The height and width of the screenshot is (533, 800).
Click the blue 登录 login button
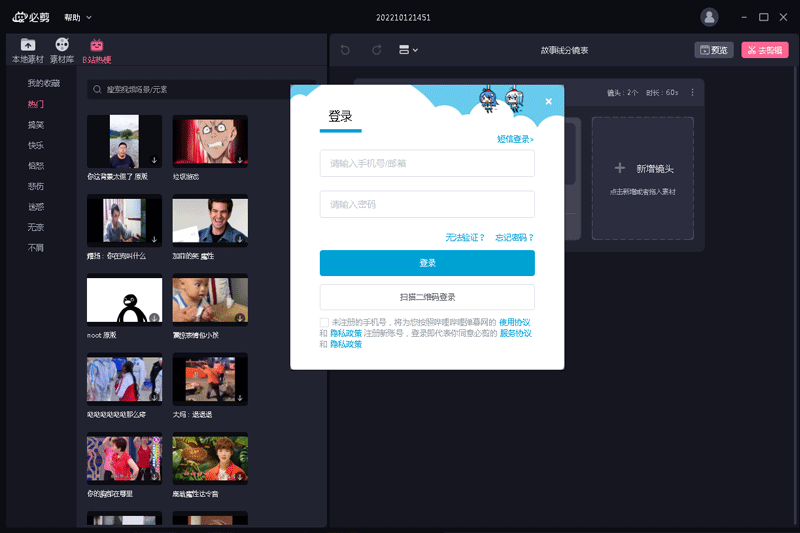point(427,263)
